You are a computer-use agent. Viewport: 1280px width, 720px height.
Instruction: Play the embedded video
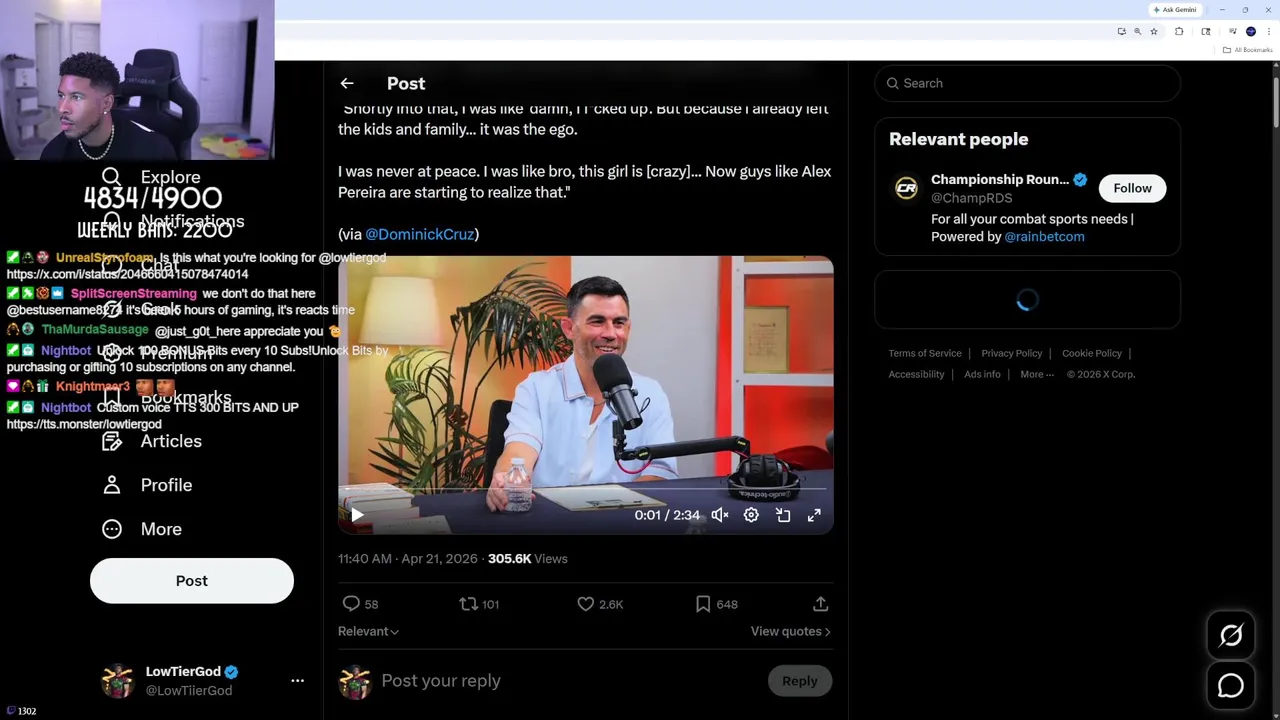357,515
